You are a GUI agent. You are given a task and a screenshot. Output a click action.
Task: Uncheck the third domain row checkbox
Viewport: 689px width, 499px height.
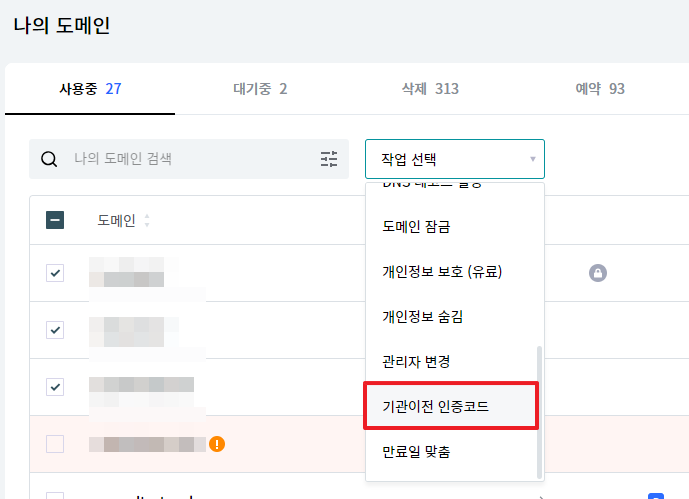55,387
